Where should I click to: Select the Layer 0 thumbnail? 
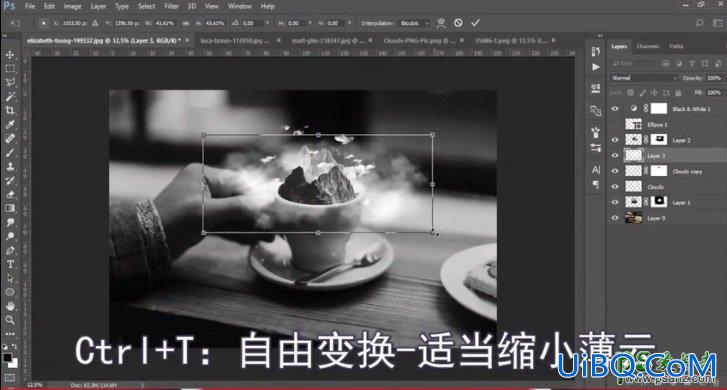coord(633,218)
